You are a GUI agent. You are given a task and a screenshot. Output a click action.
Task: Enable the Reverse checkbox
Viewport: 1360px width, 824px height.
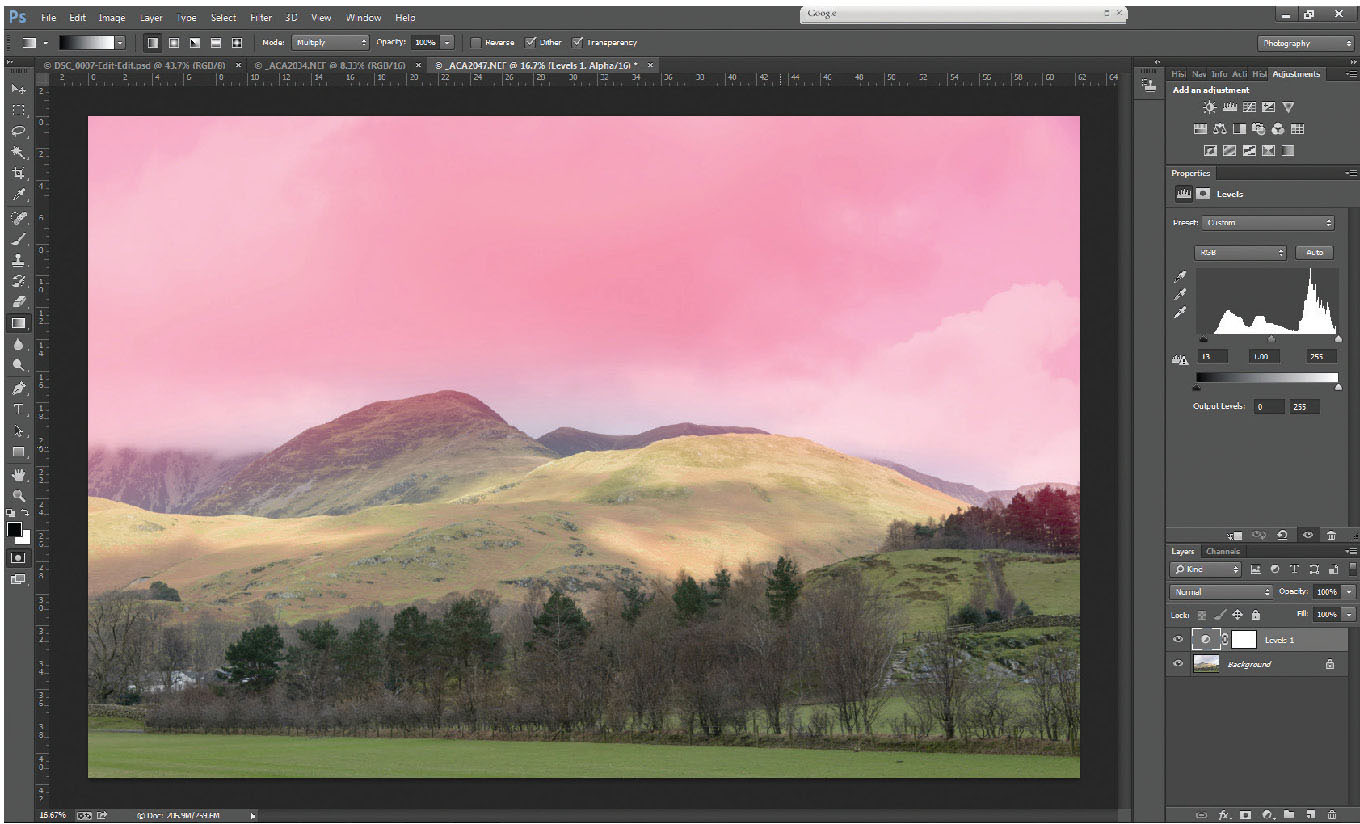pos(475,43)
